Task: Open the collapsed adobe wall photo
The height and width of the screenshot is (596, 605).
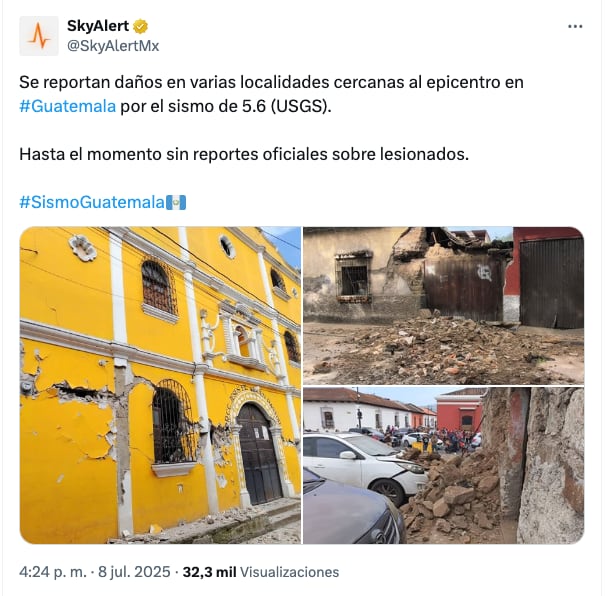Action: 443,306
